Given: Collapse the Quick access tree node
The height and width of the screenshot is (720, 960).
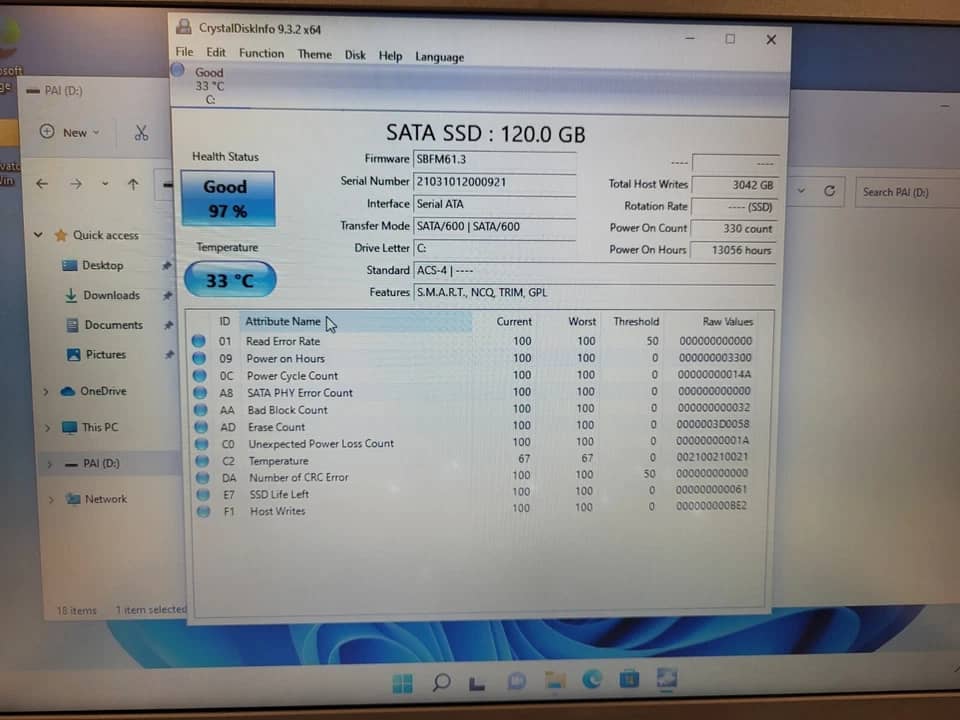Looking at the screenshot, I should click(38, 234).
